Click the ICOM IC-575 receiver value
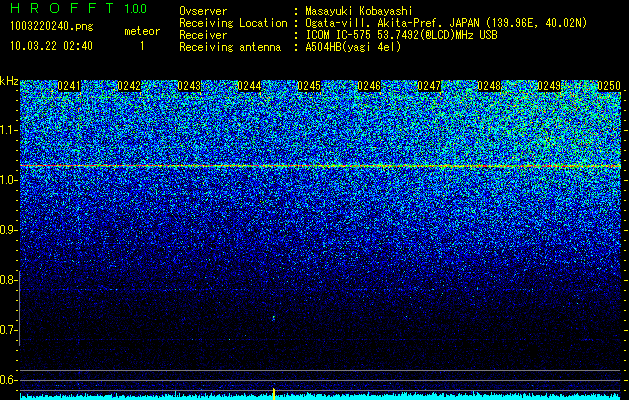The image size is (629, 400). tap(401, 35)
